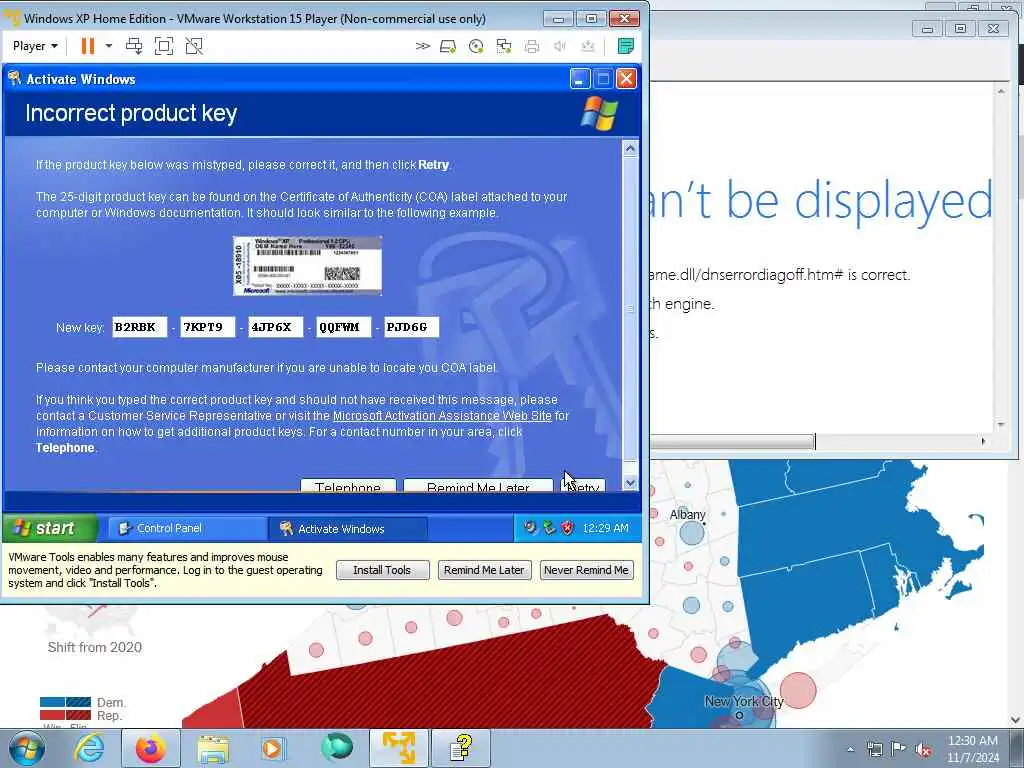This screenshot has width=1024, height=768.
Task: Click the Dem. legend color swatch
Action: (x=65, y=702)
